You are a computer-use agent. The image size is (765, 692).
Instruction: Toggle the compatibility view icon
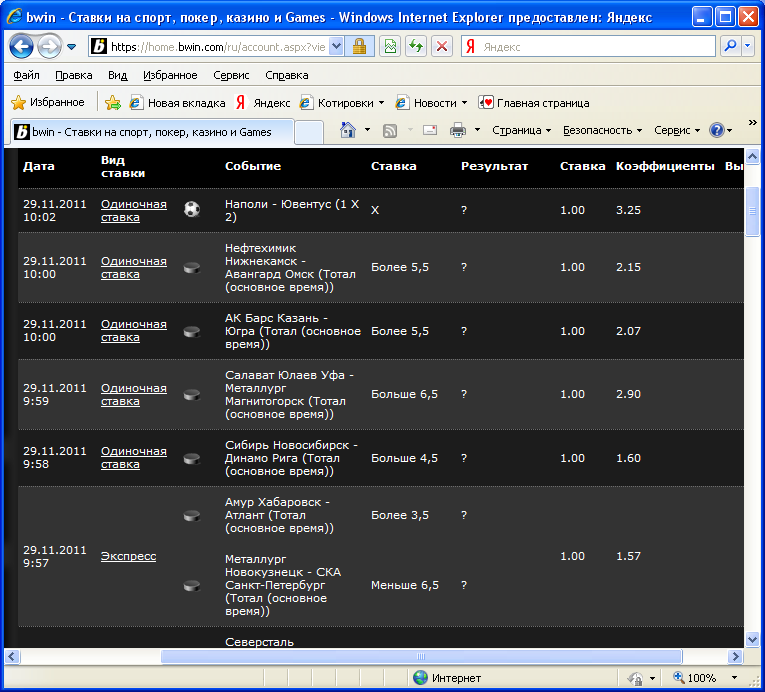pyautogui.click(x=390, y=47)
